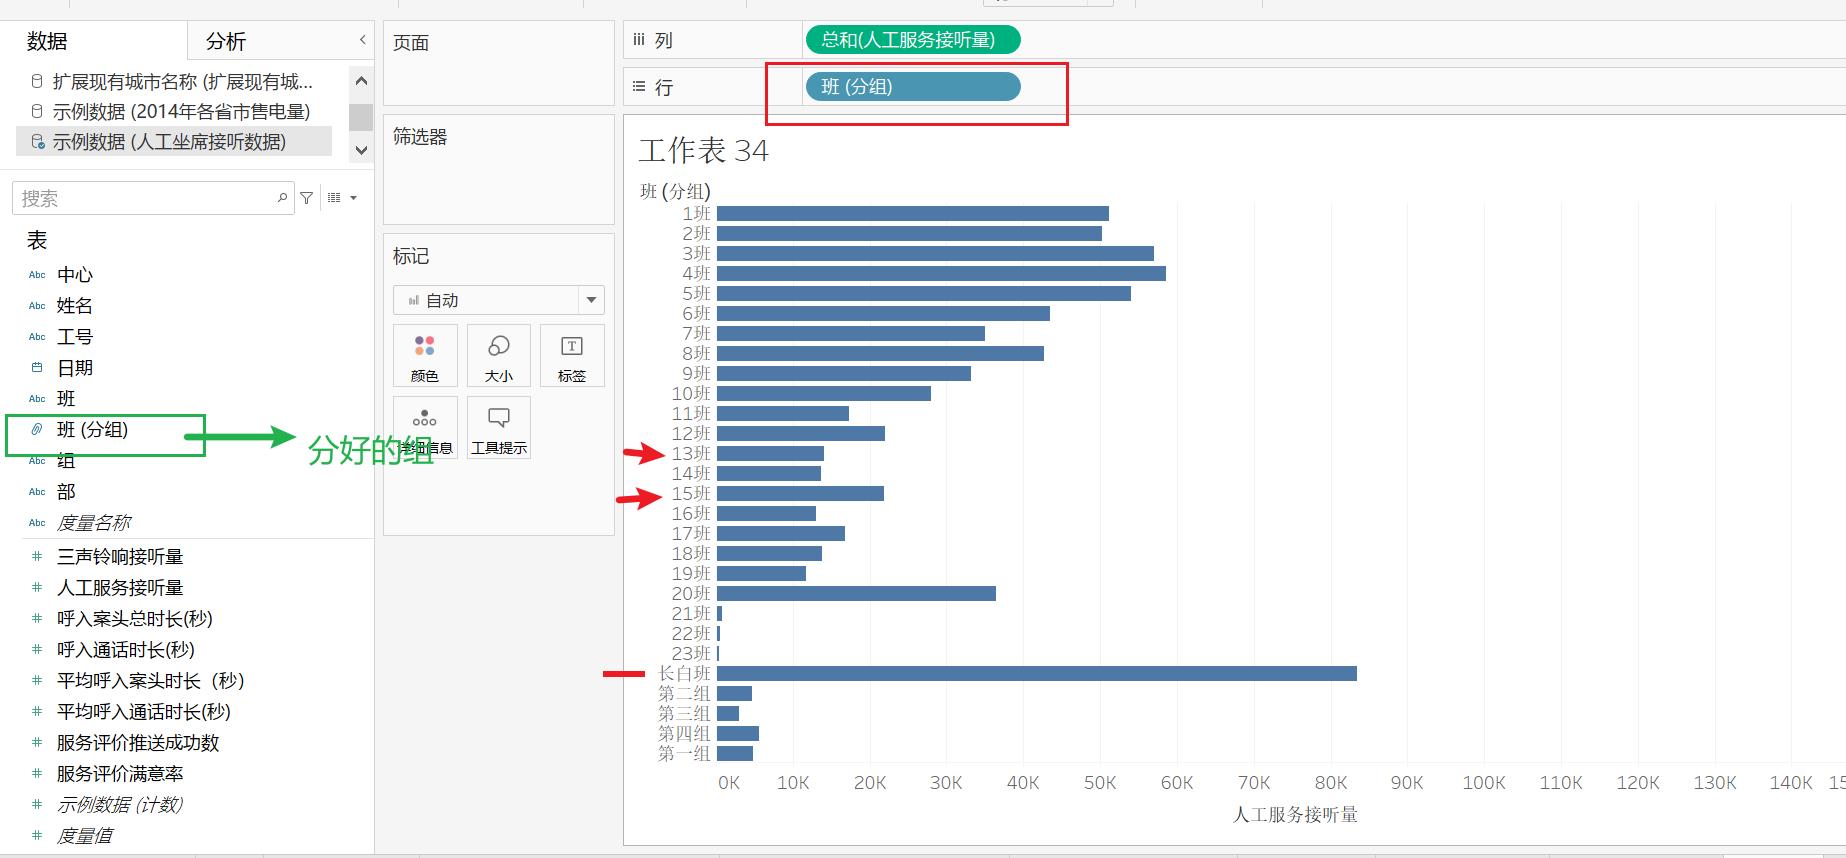The height and width of the screenshot is (858, 1846).
Task: Select the 部 dimension field
Action: coord(66,491)
